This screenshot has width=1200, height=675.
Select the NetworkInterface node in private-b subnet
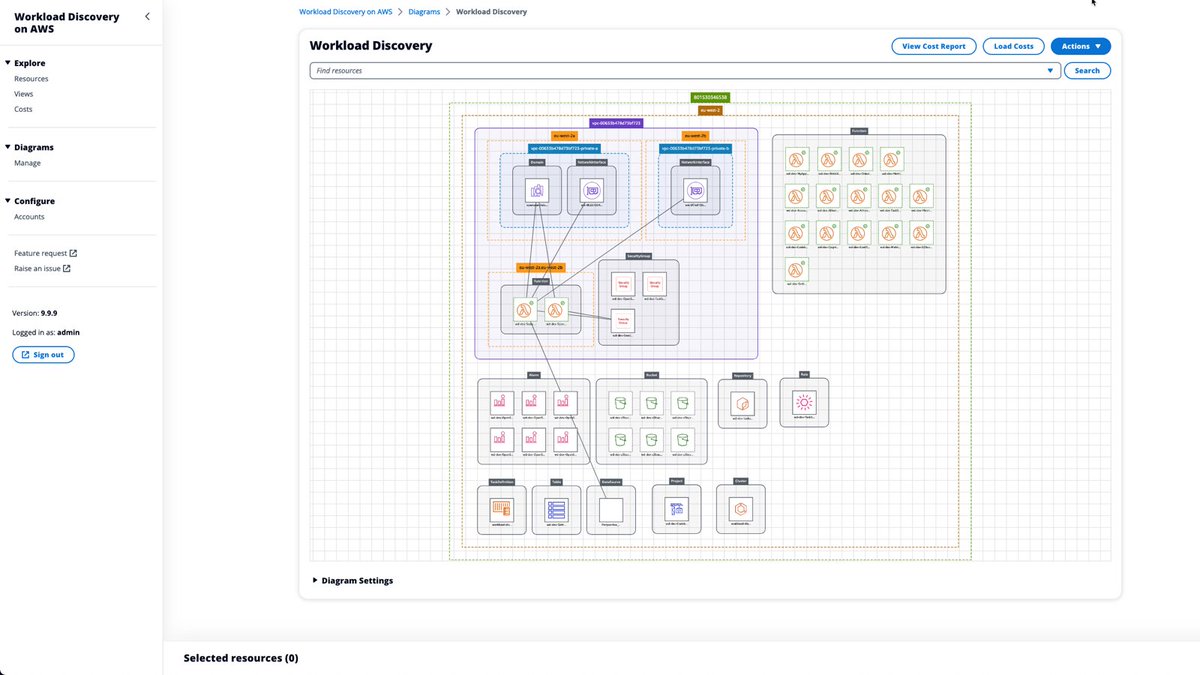(x=696, y=189)
